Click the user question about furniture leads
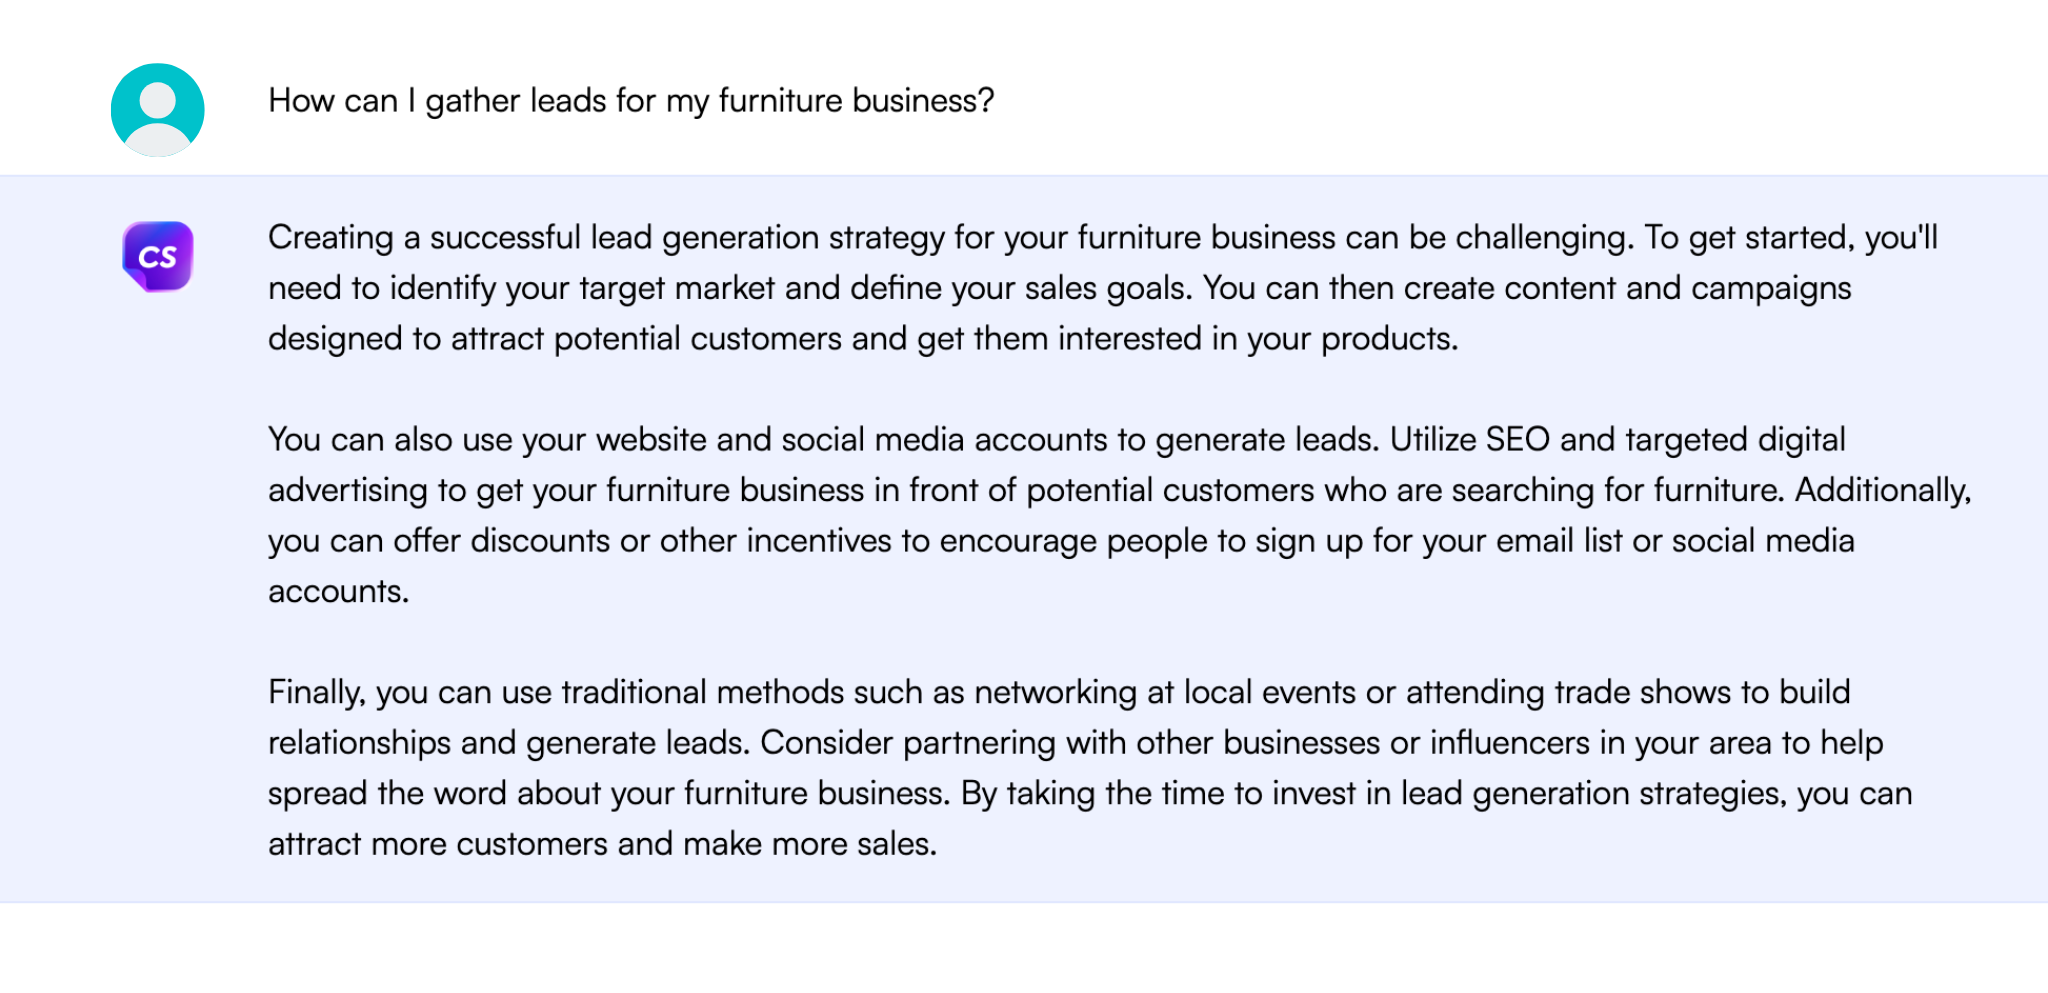Image resolution: width=2048 pixels, height=993 pixels. (x=631, y=101)
